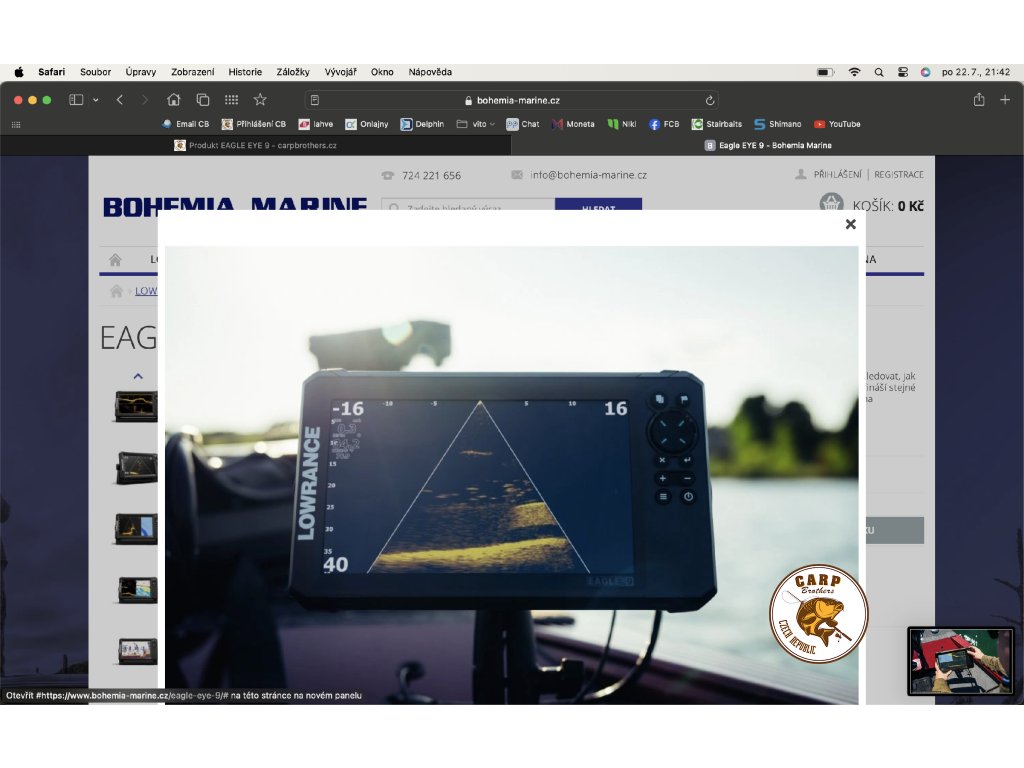Select the bottom product thumbnail in the gallery strip
The height and width of the screenshot is (768, 1024).
(x=137, y=650)
